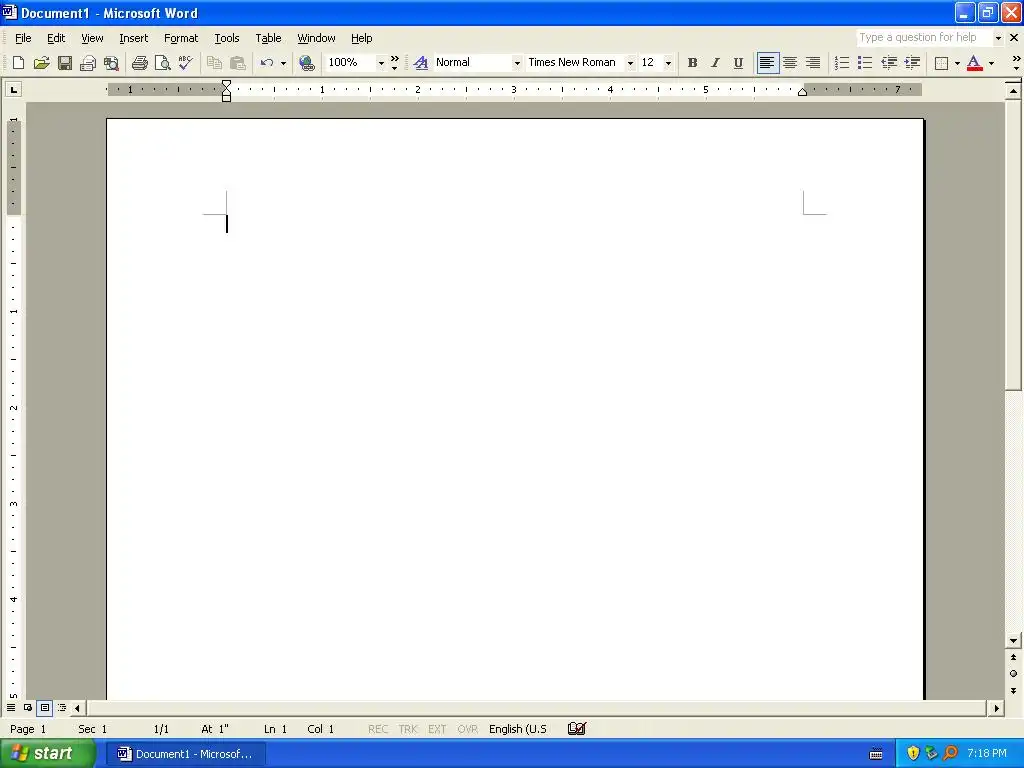
Task: Toggle REC macro recording in status bar
Action: click(x=377, y=729)
